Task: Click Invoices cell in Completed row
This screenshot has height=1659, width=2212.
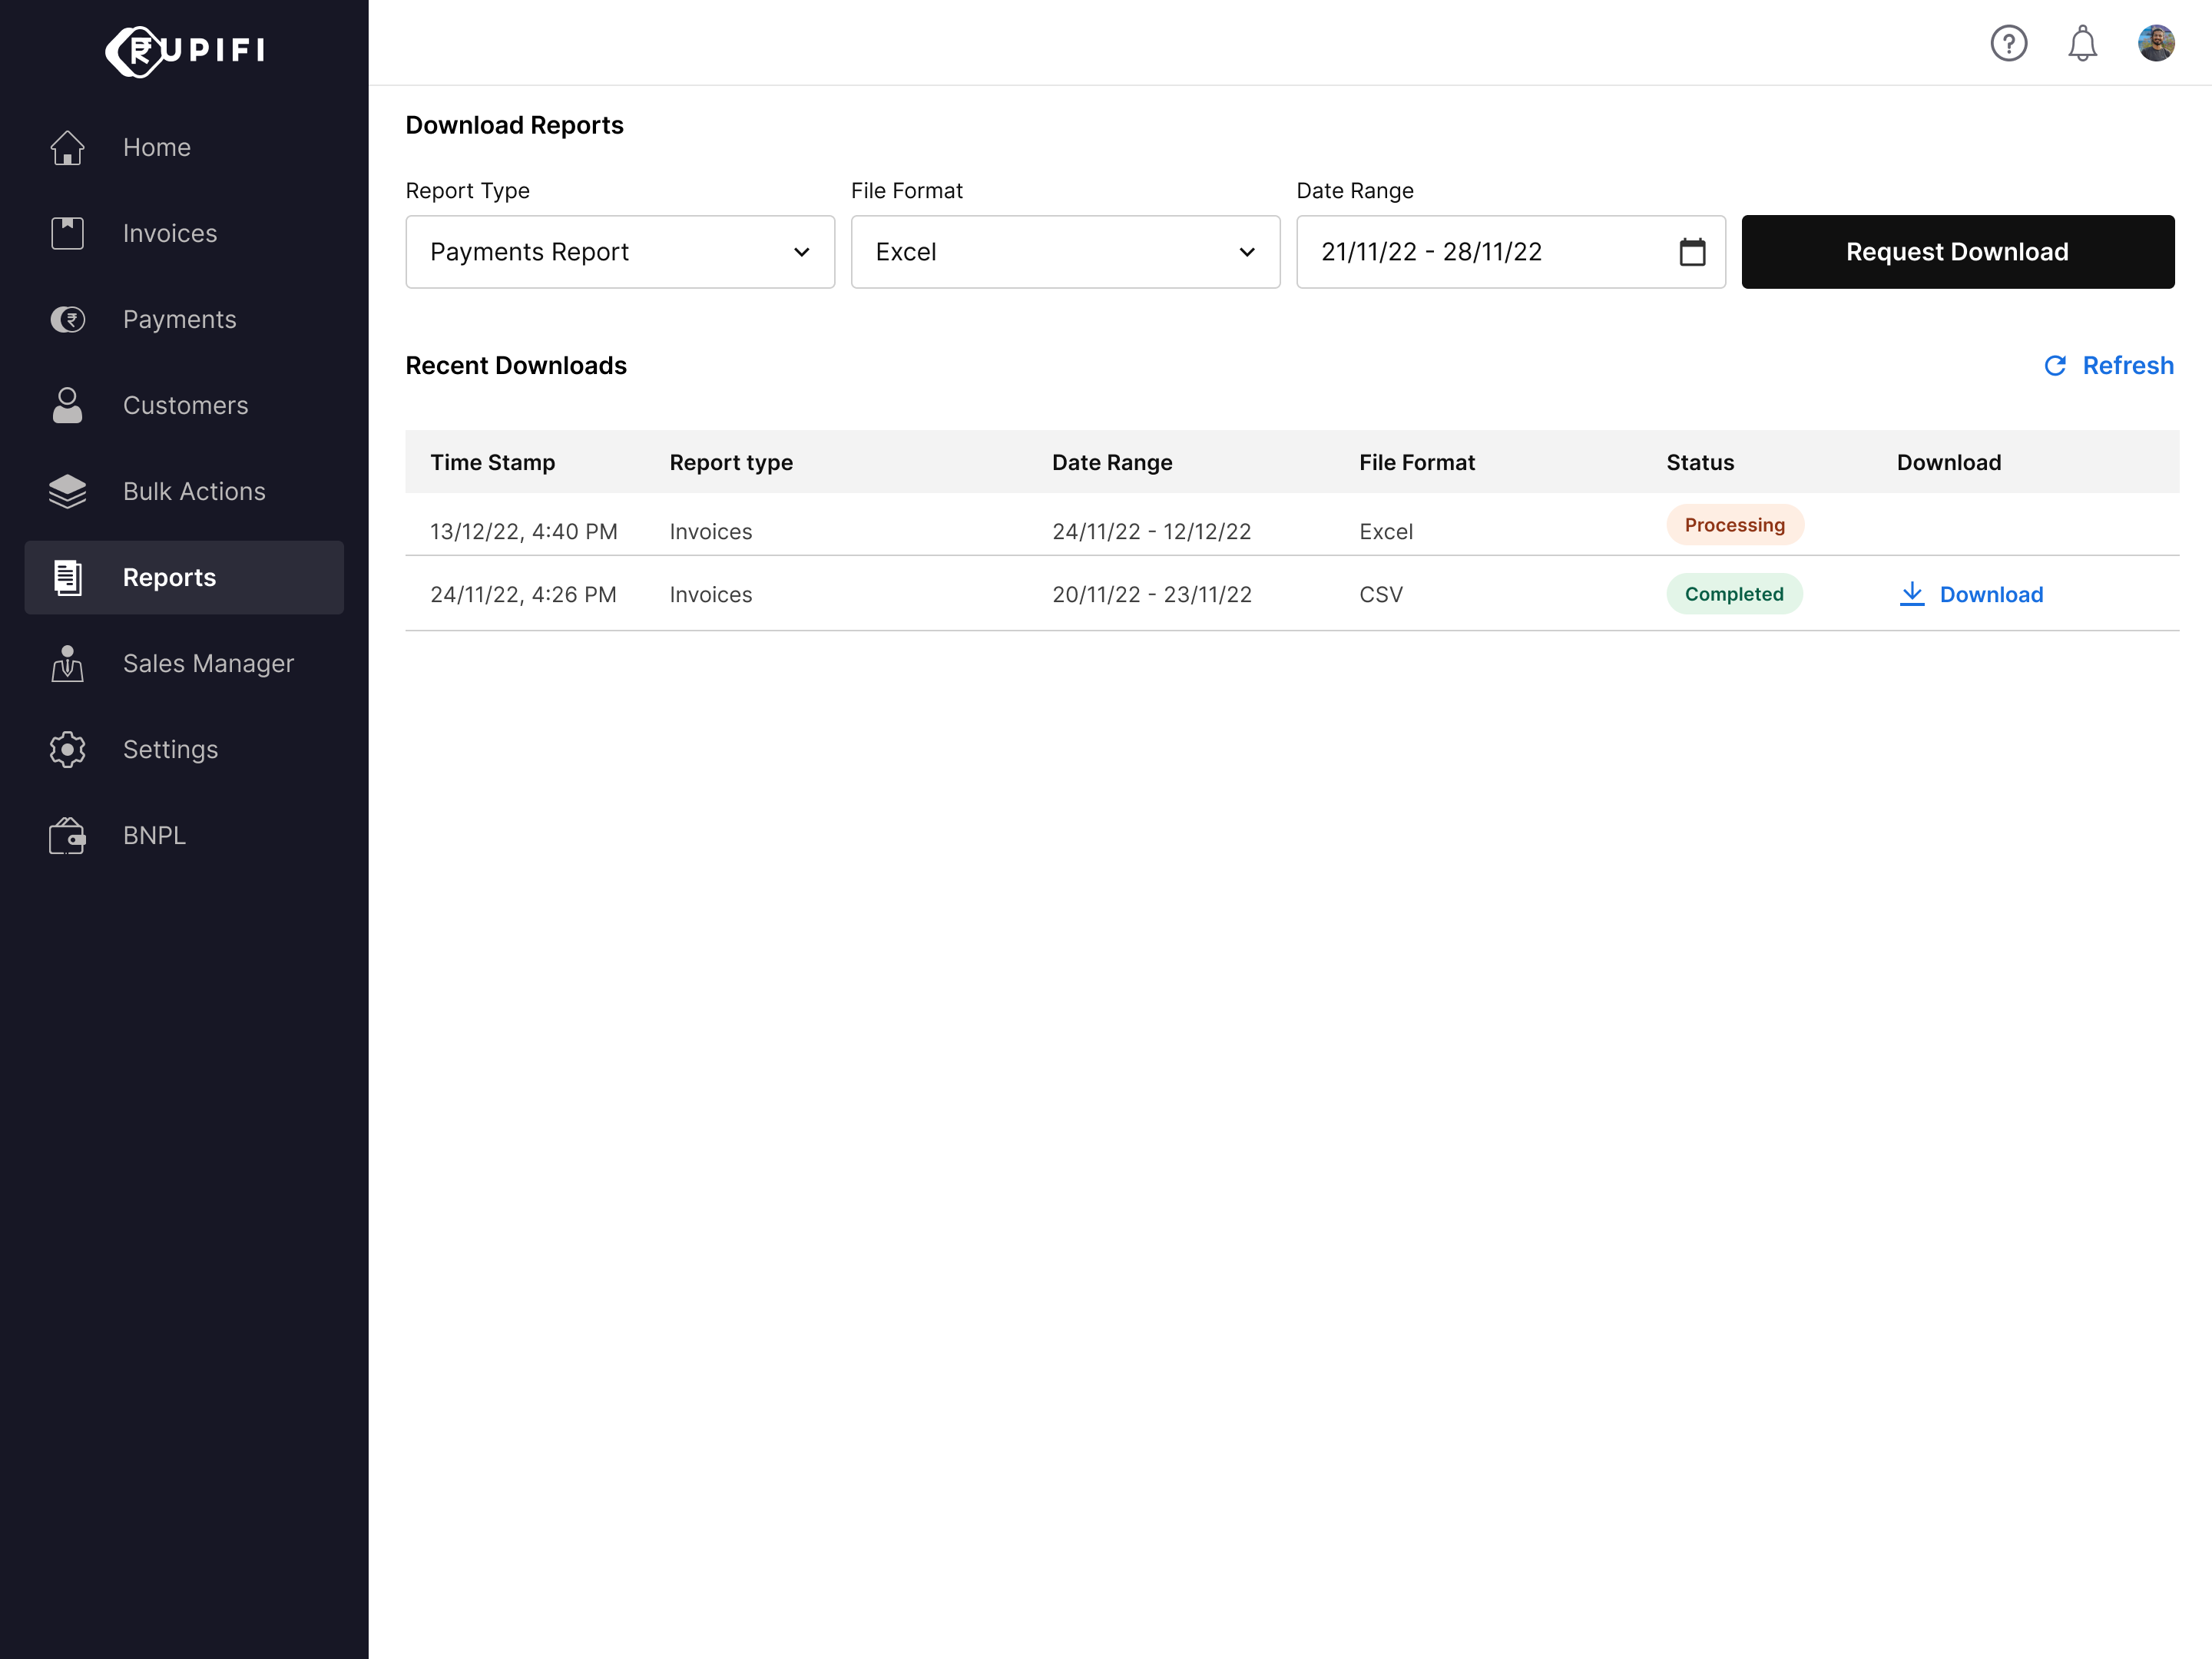Action: click(711, 594)
